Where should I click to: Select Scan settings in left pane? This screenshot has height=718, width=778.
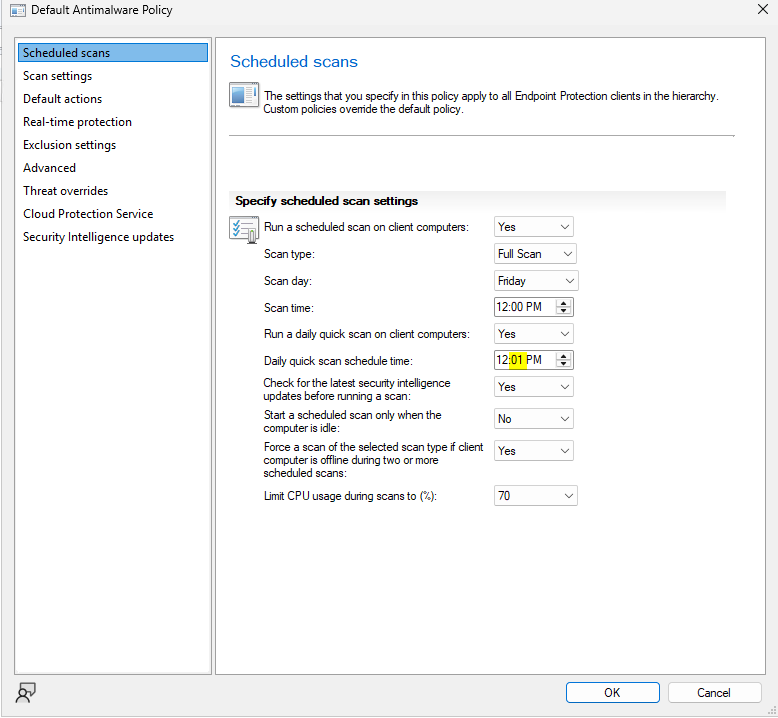coord(58,76)
